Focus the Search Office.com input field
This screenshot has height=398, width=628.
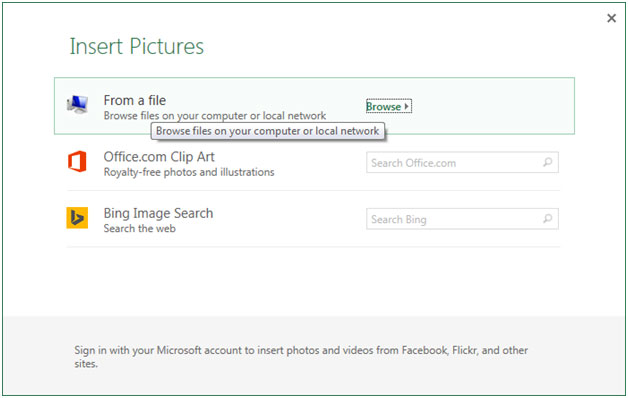462,162
